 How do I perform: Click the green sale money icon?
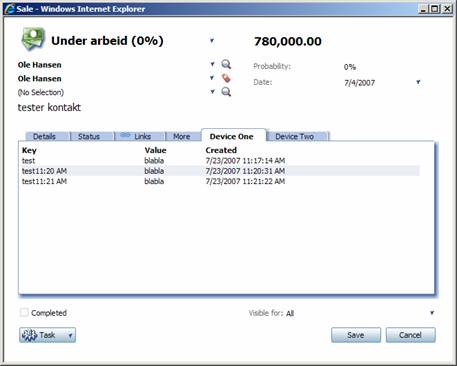33,39
